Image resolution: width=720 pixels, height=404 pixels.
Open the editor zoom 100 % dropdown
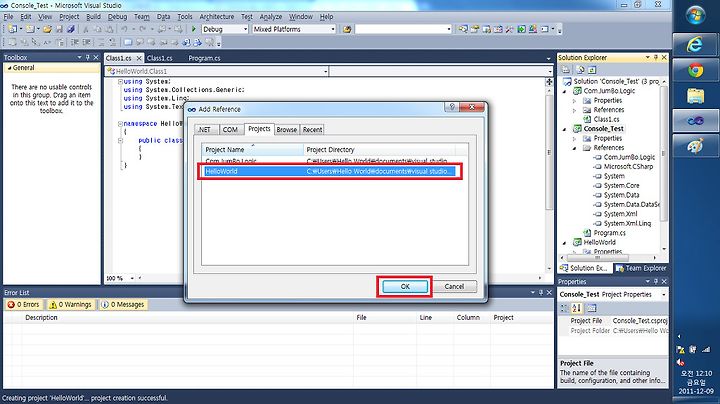point(132,278)
